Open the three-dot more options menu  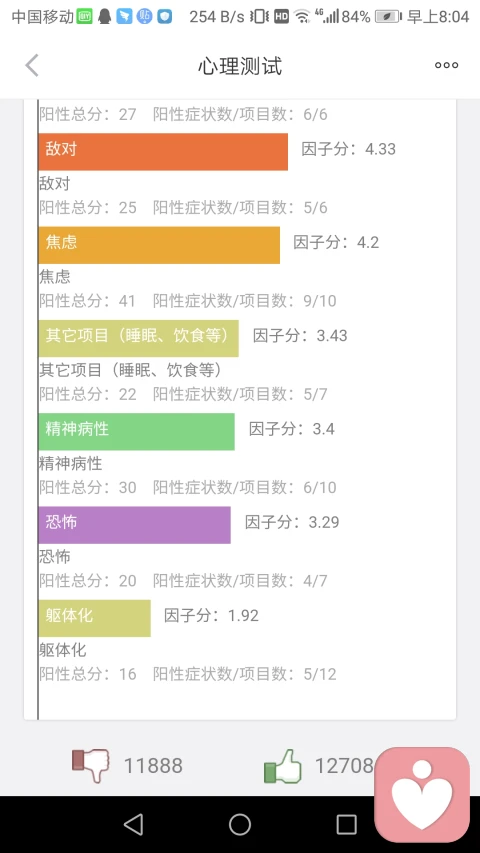(x=446, y=65)
